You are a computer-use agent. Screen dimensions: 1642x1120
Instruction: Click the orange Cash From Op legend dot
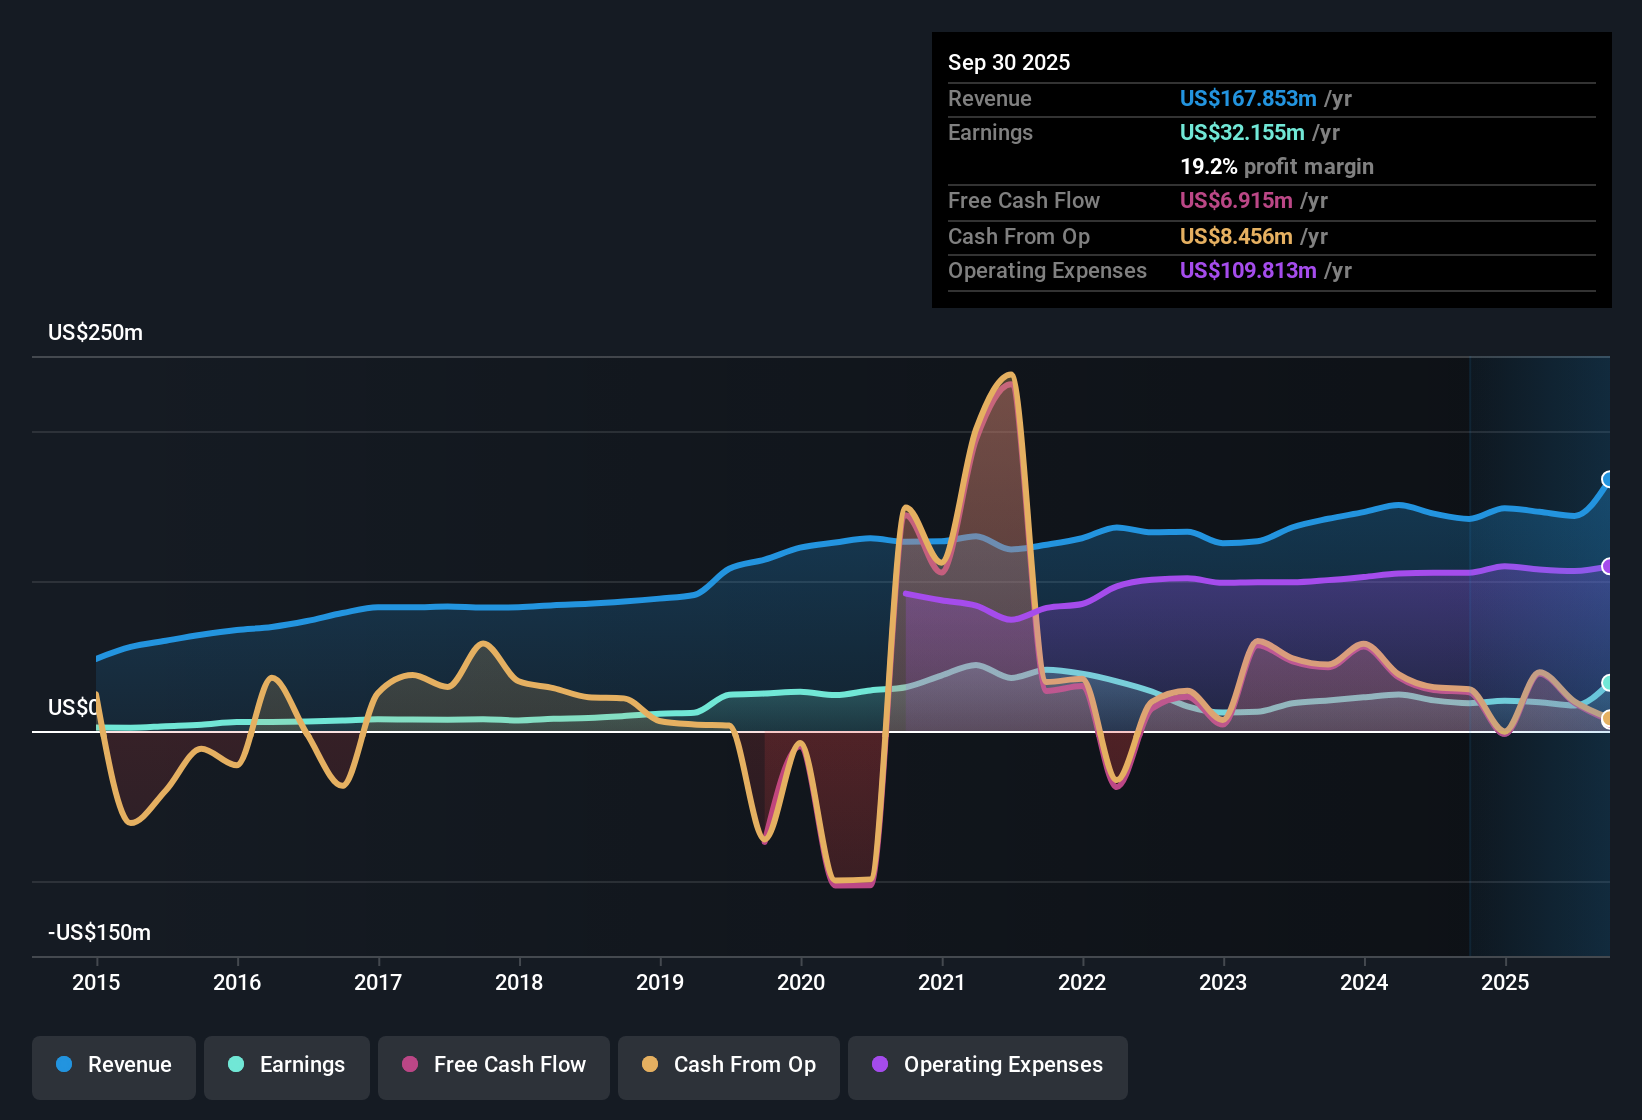pyautogui.click(x=648, y=1065)
